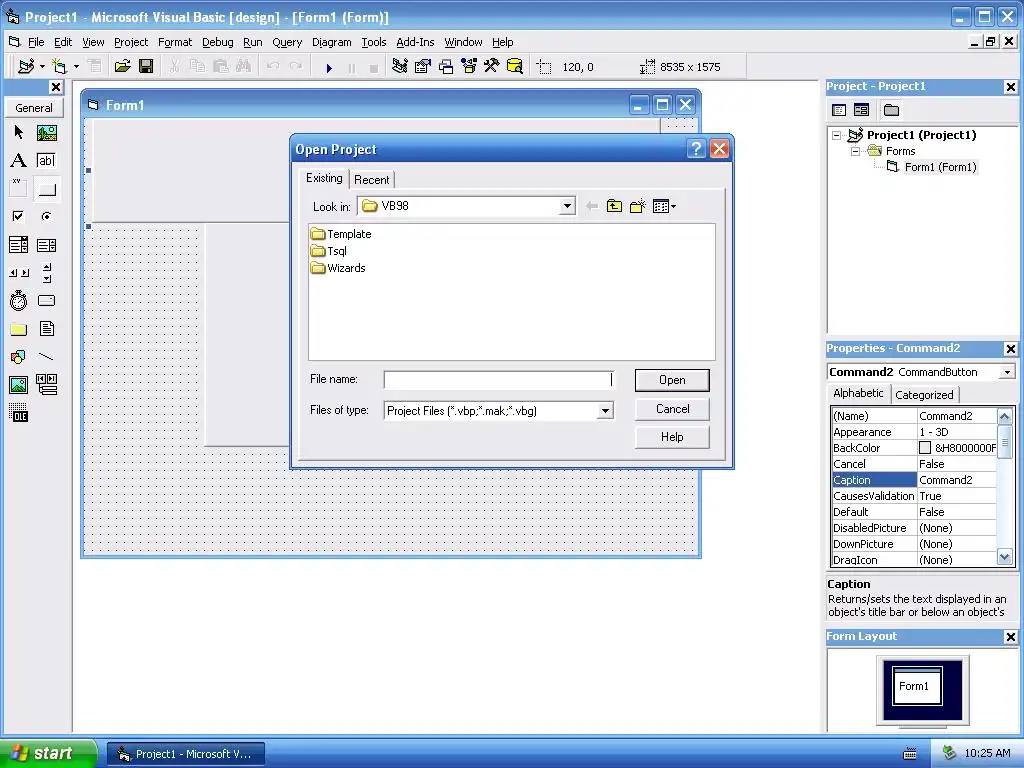Select the TextBox tool
This screenshot has height=768, width=1024.
click(46, 161)
